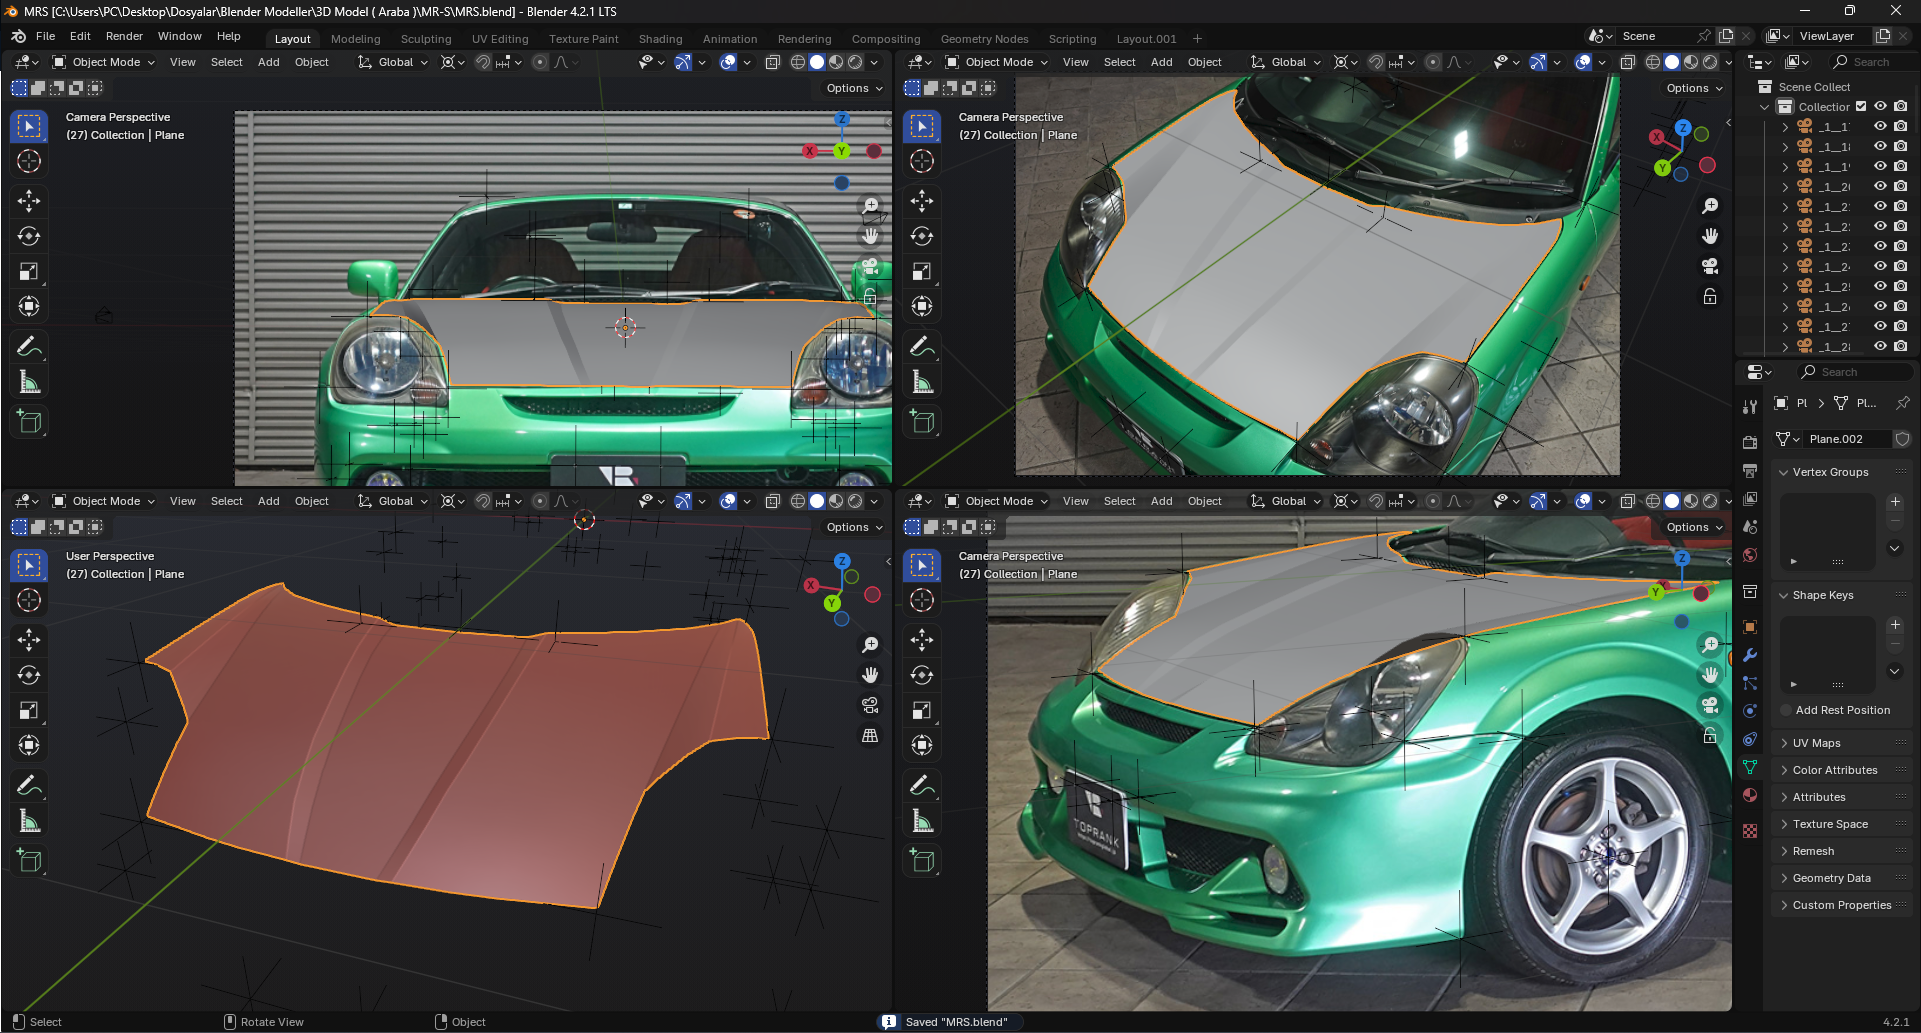The width and height of the screenshot is (1921, 1033).
Task: Expand the Geometry Data panel
Action: pyautogui.click(x=1831, y=878)
